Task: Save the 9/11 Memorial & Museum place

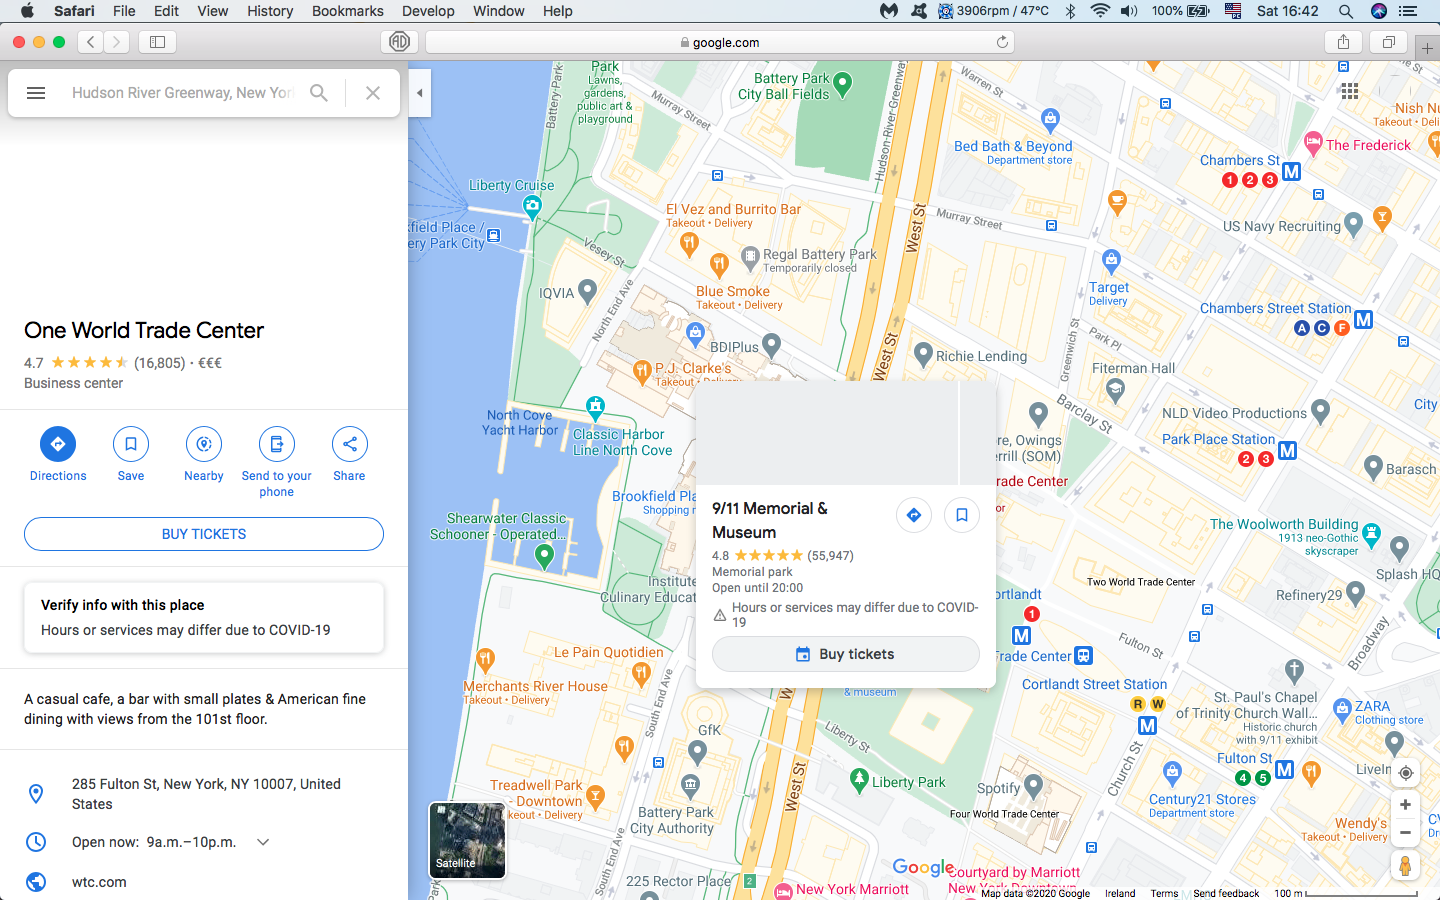Action: pos(961,515)
